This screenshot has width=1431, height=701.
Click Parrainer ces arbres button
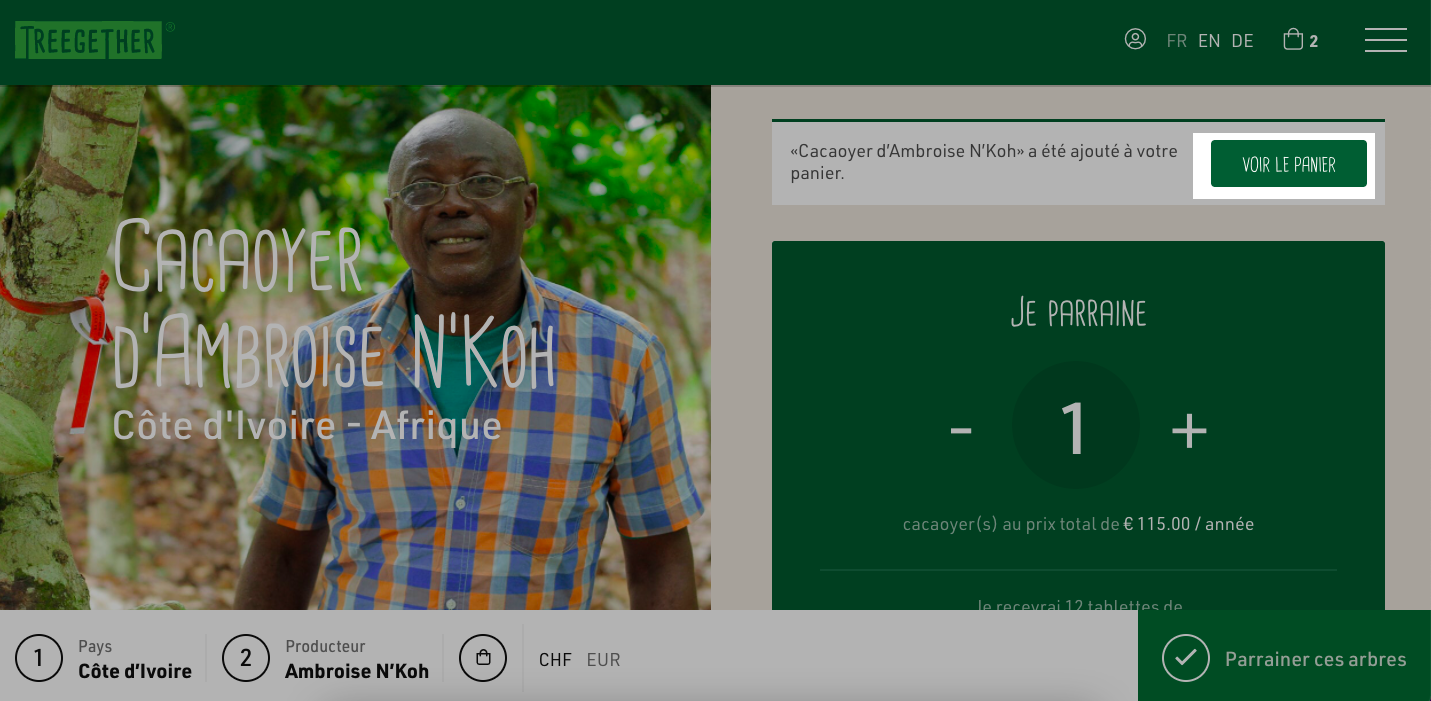pos(1284,656)
